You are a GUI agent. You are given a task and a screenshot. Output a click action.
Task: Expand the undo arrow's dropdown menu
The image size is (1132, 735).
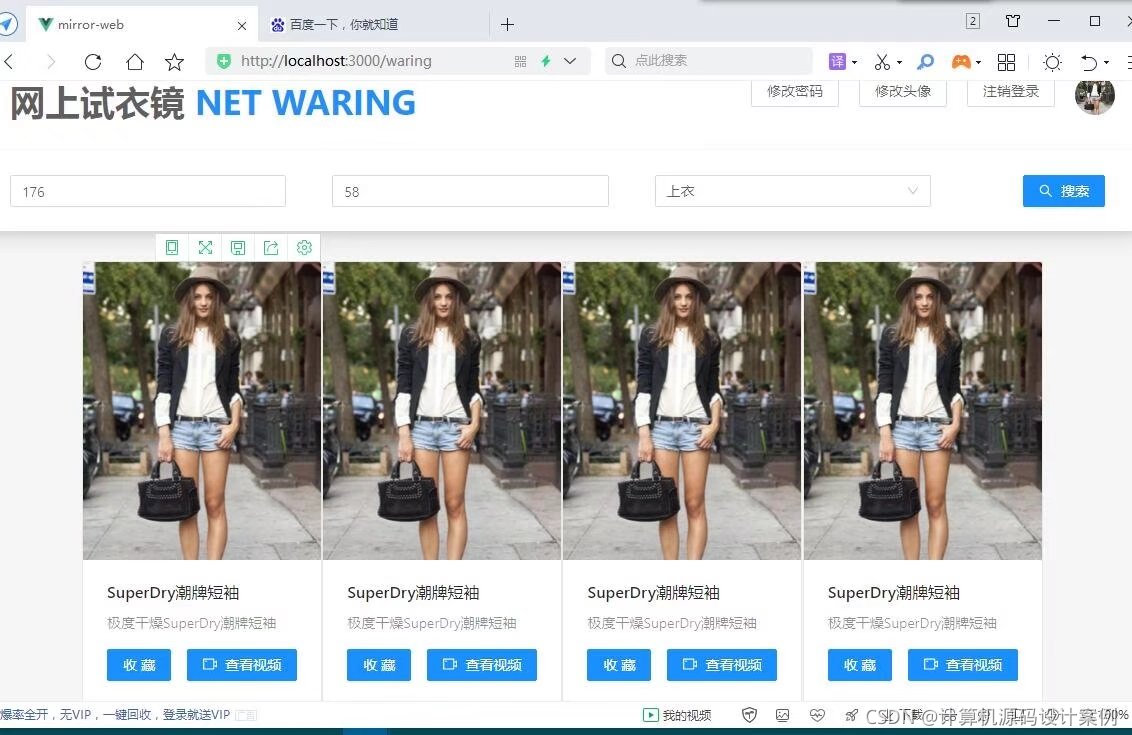[x=1106, y=61]
